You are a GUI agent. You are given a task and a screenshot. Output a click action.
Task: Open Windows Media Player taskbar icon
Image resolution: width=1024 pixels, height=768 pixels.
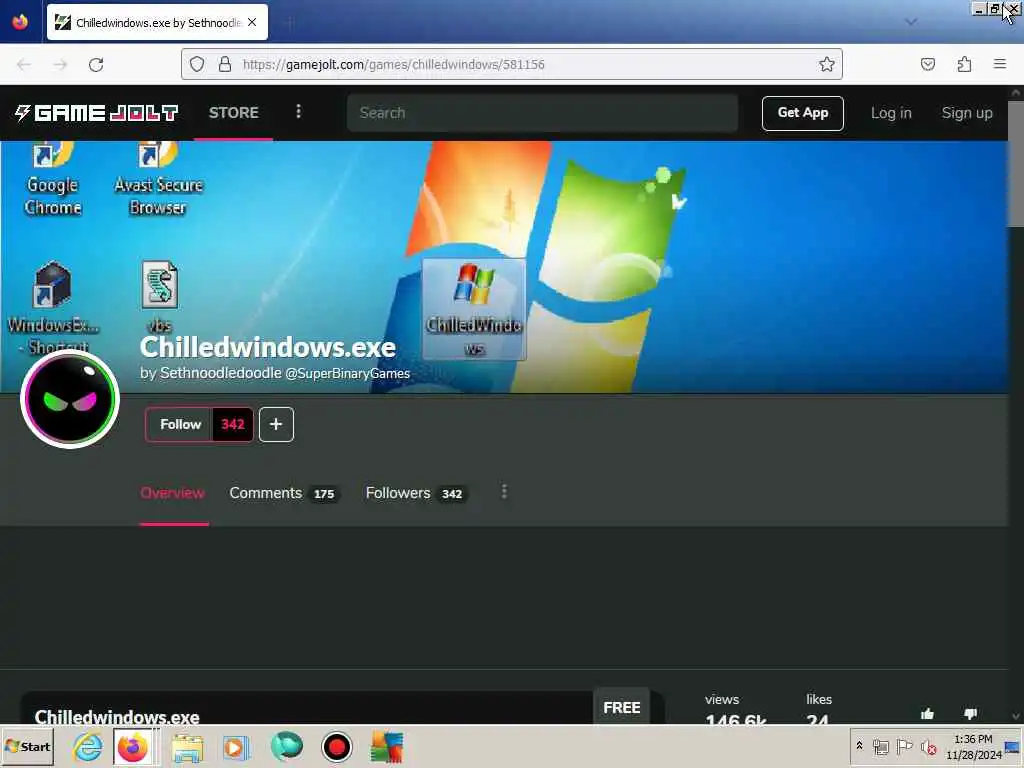tap(236, 746)
